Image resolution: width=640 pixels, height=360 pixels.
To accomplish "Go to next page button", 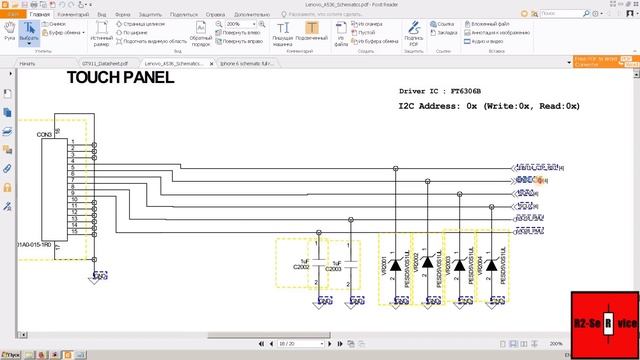I will (x=330, y=344).
